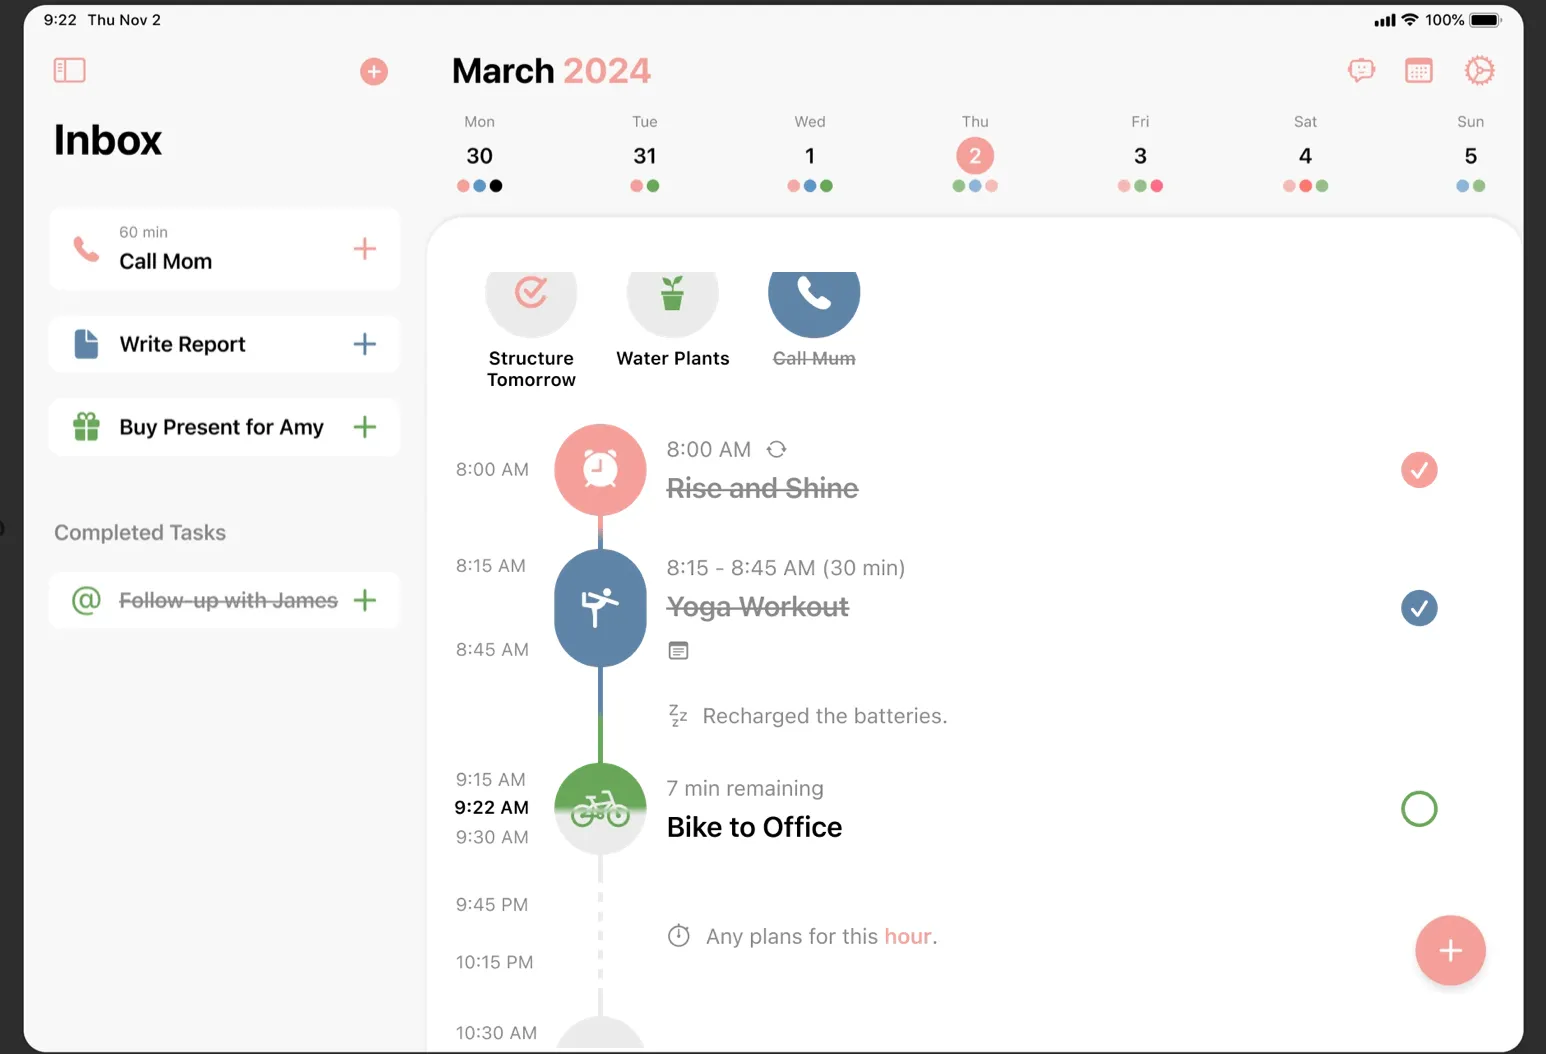Viewport: 1546px width, 1054px height.
Task: Open the completed Follow-up with James task
Action: click(x=224, y=600)
